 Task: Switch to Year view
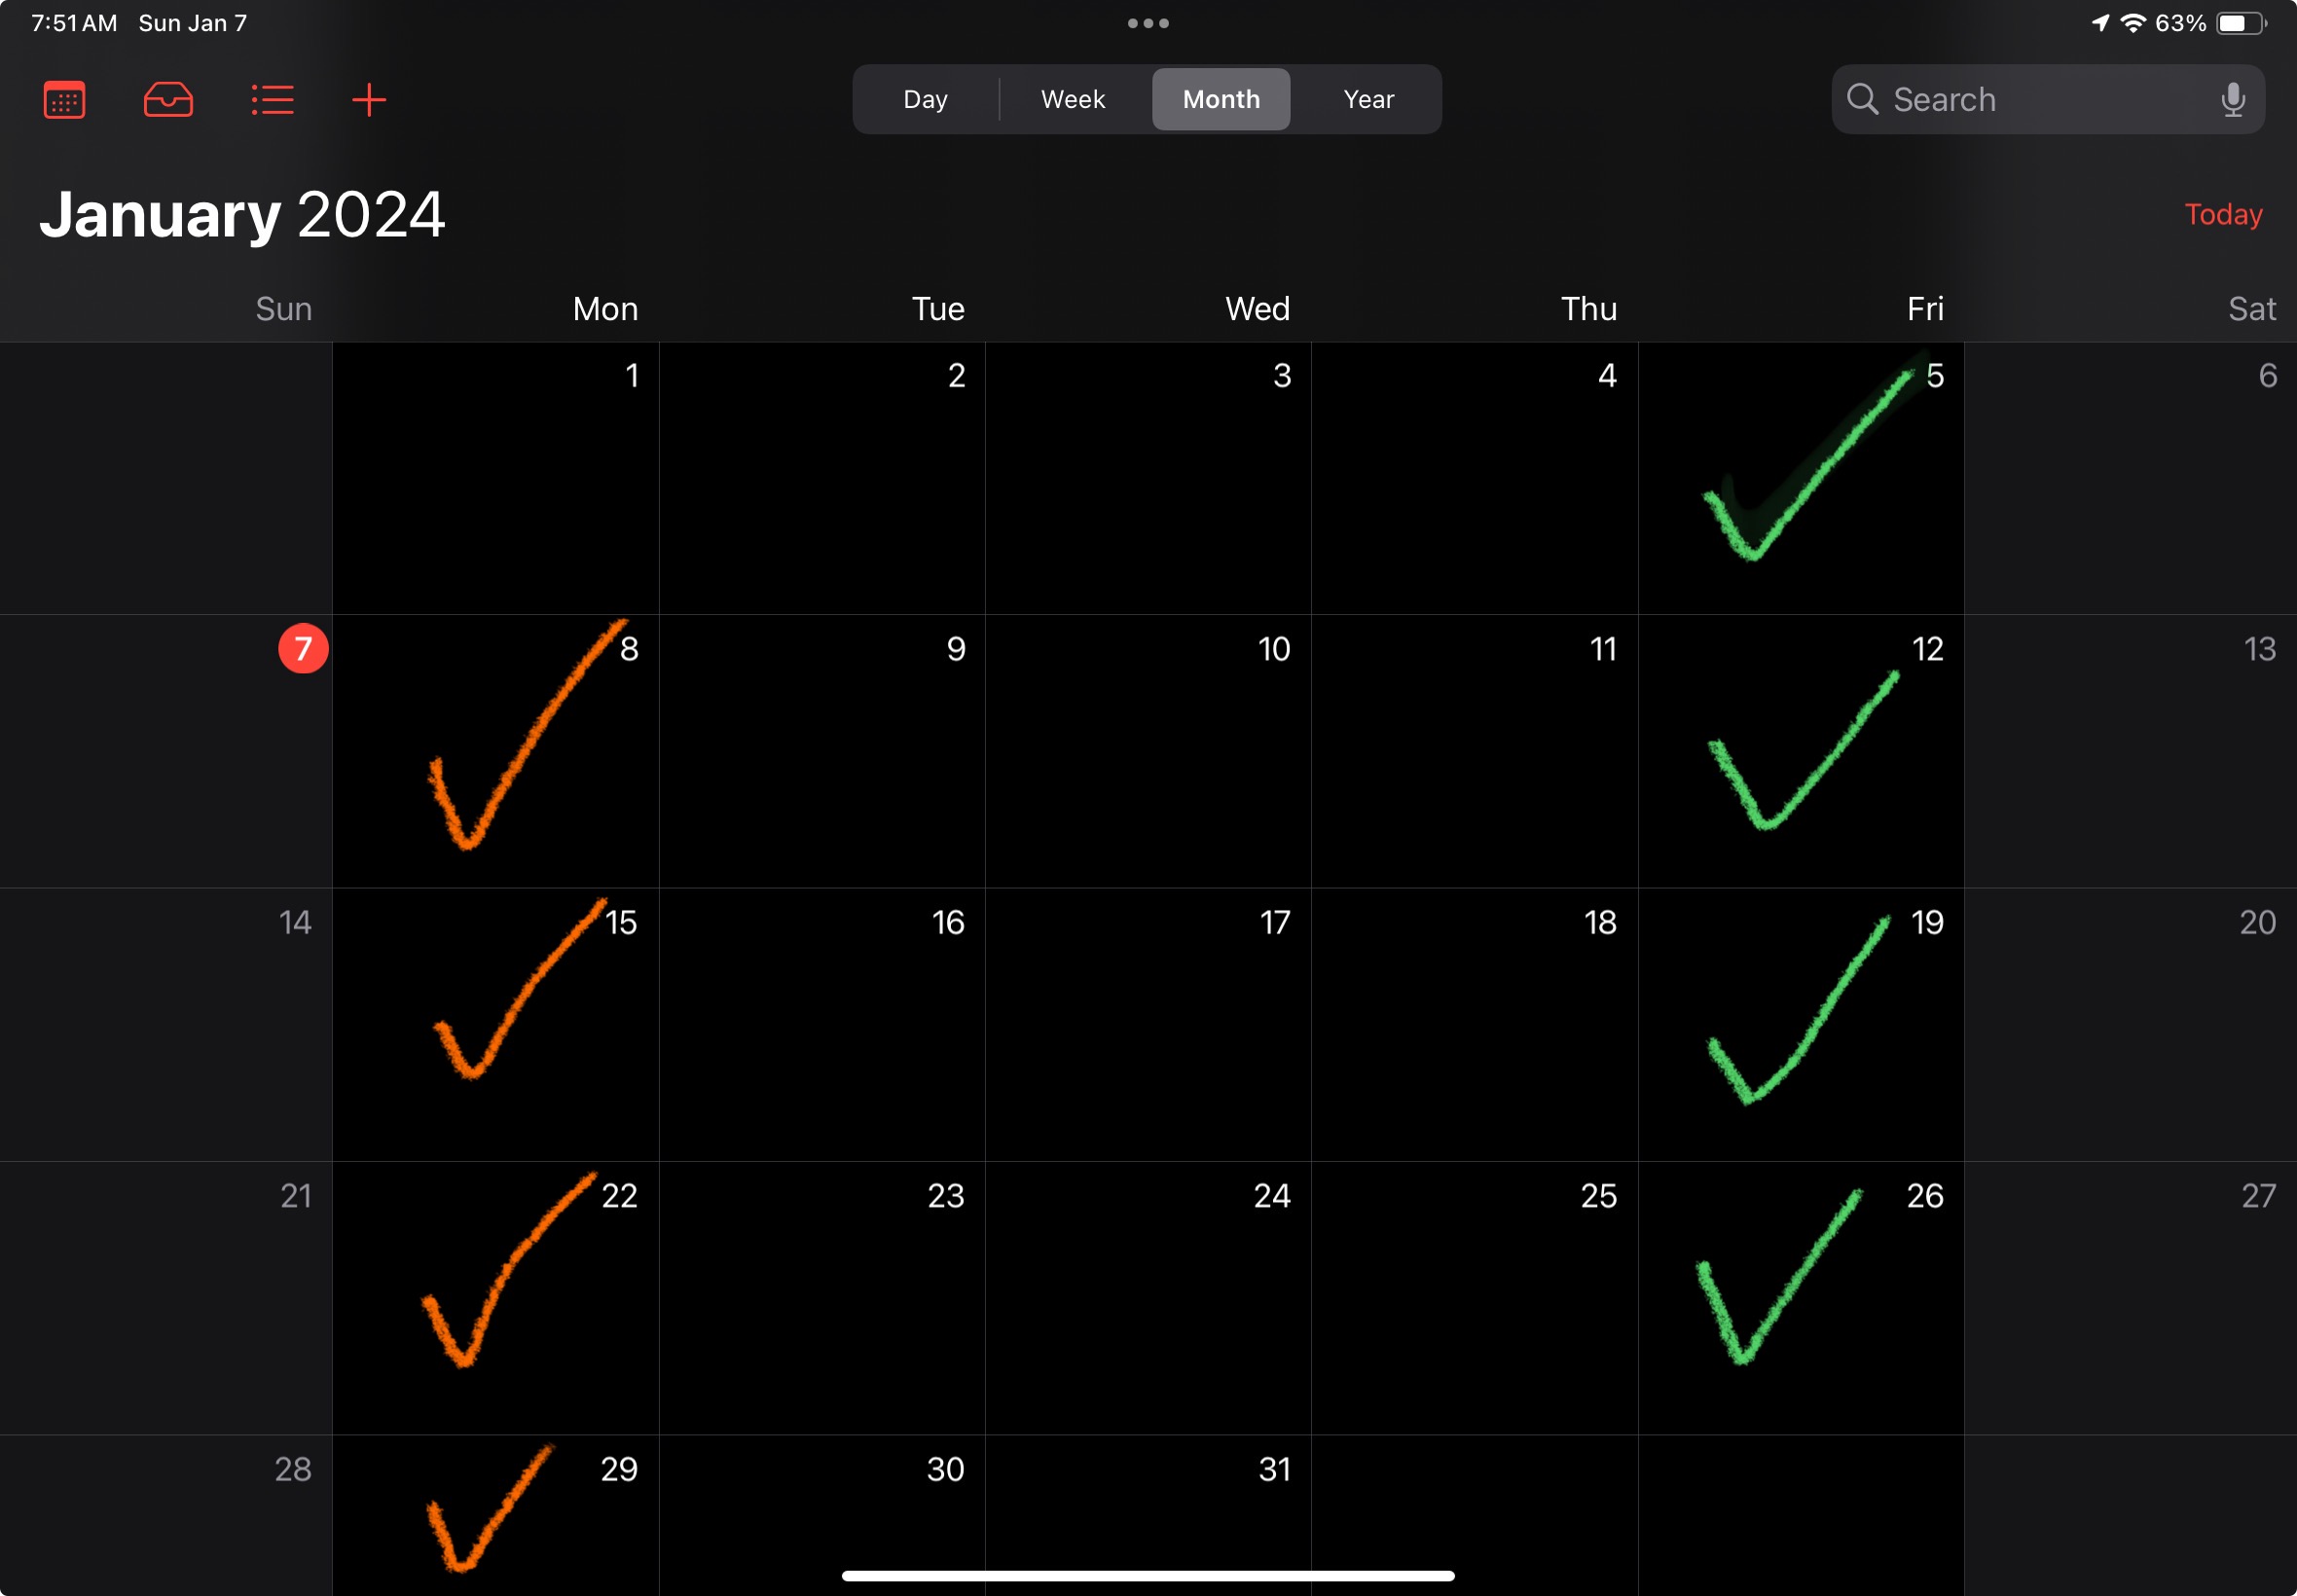[1368, 99]
